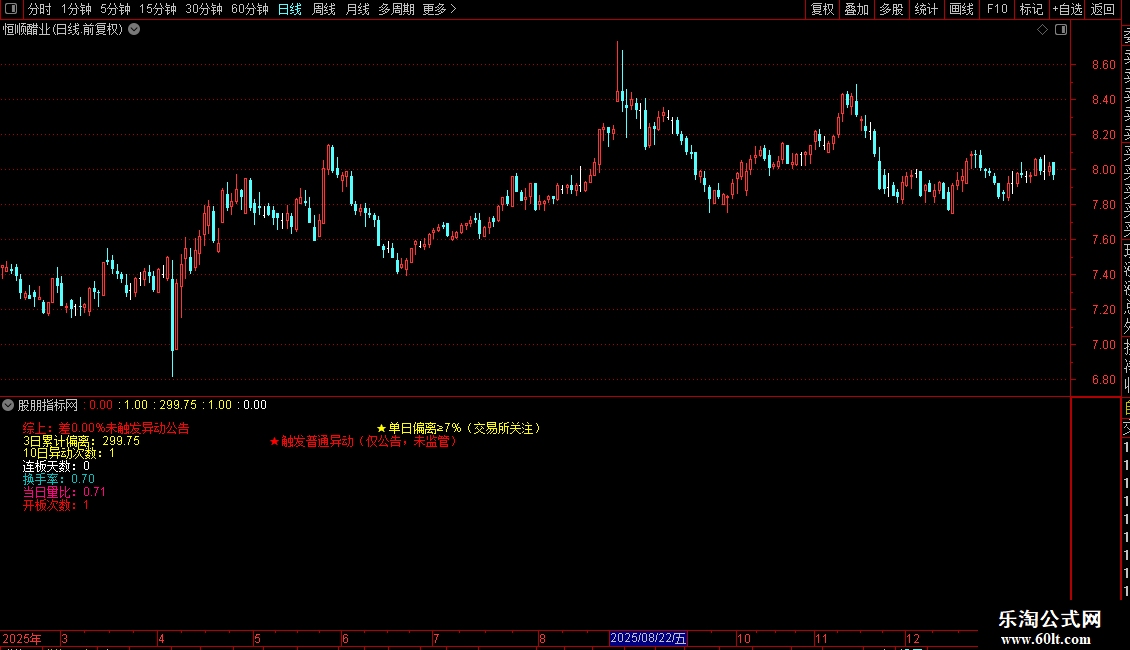Viewport: 1130px width, 650px height.
Task: Click the 换手率 0.70 line
Action: [58, 479]
